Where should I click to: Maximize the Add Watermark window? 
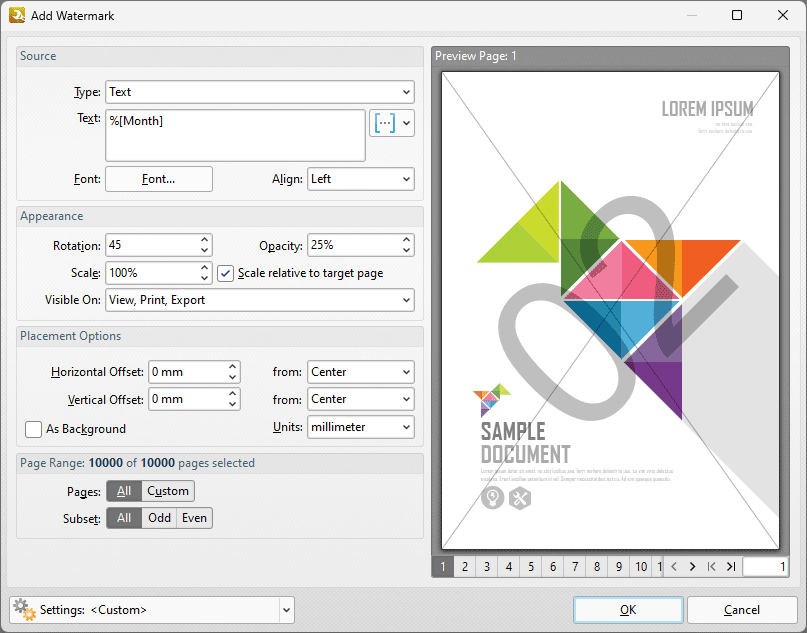737,15
